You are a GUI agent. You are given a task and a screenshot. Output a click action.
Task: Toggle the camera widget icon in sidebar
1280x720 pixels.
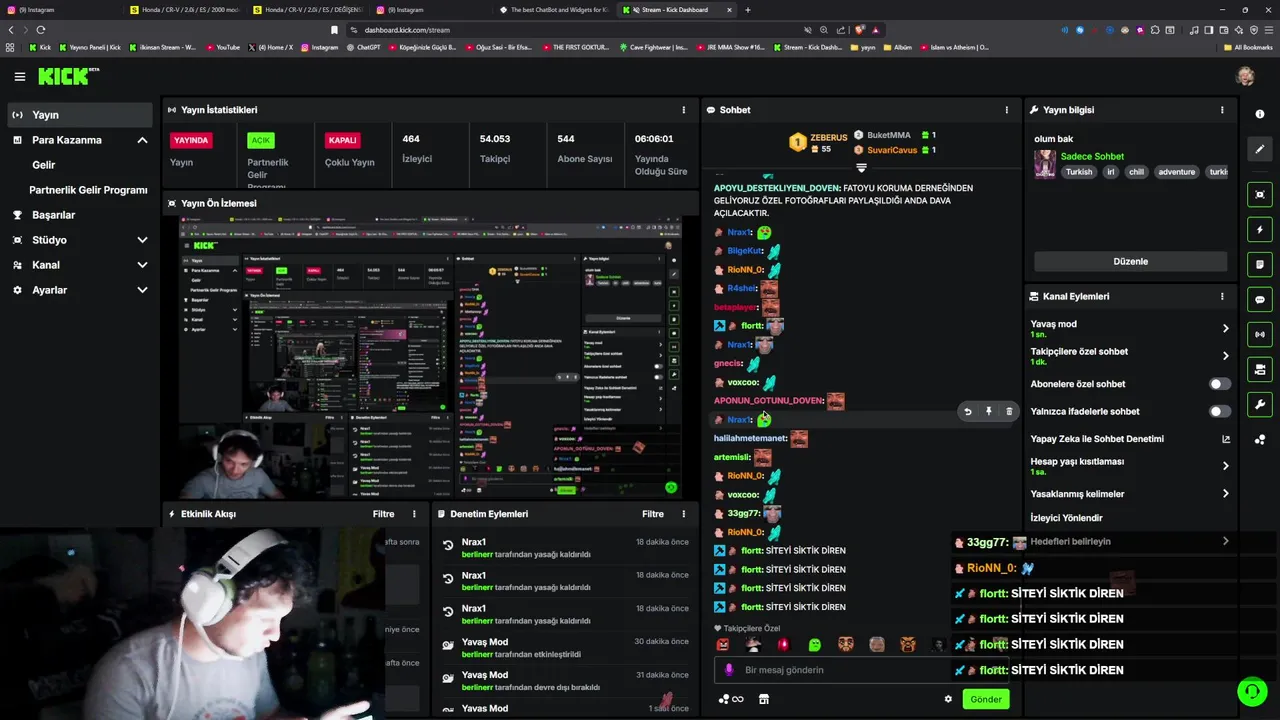click(x=1260, y=370)
